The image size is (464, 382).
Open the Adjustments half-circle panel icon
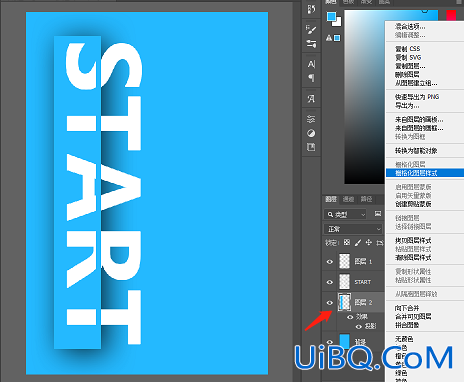[311, 133]
